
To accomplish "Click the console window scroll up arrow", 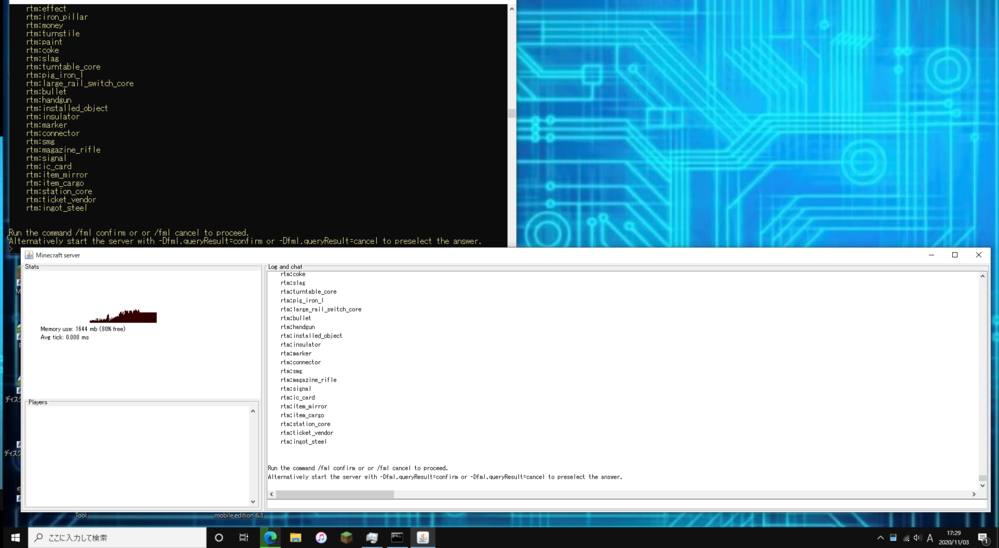I will pos(511,9).
